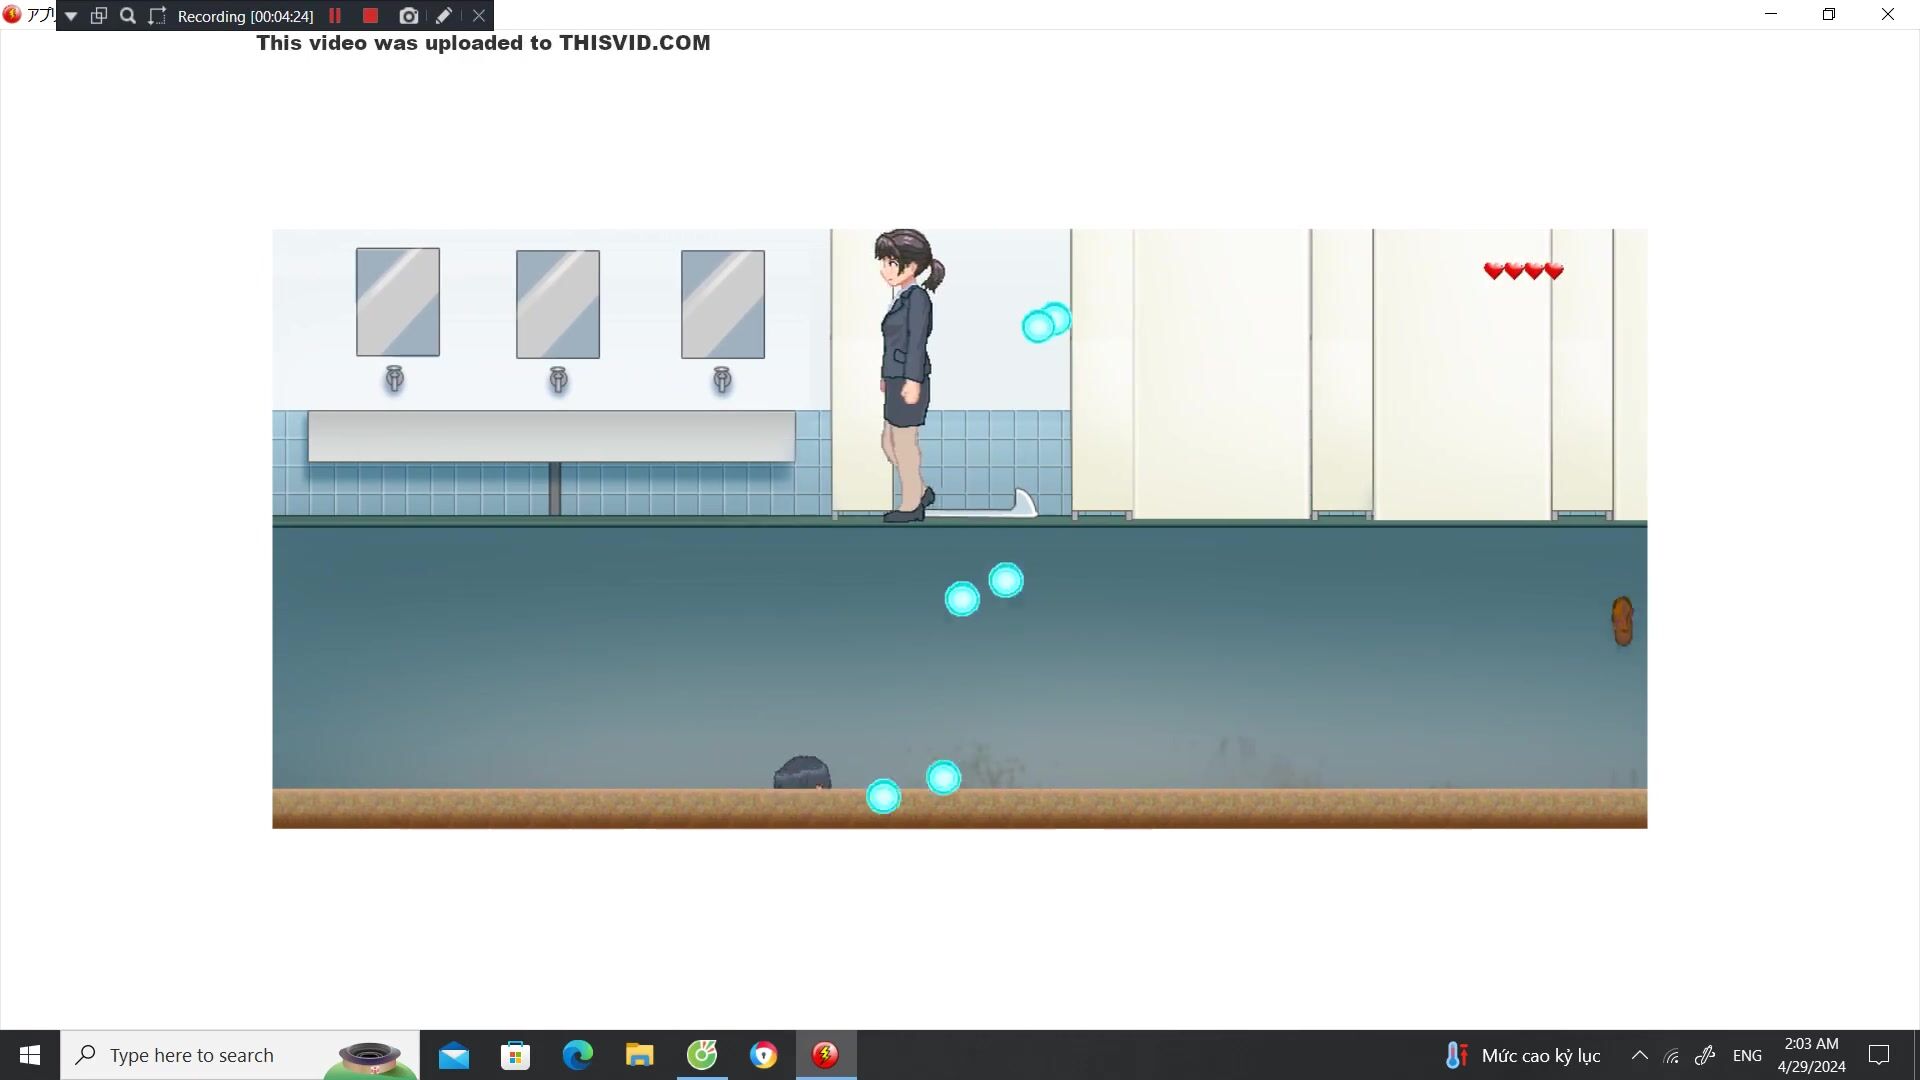Image resolution: width=1920 pixels, height=1080 pixels.
Task: Launch Microsoft Edge from taskbar
Action: click(x=577, y=1055)
